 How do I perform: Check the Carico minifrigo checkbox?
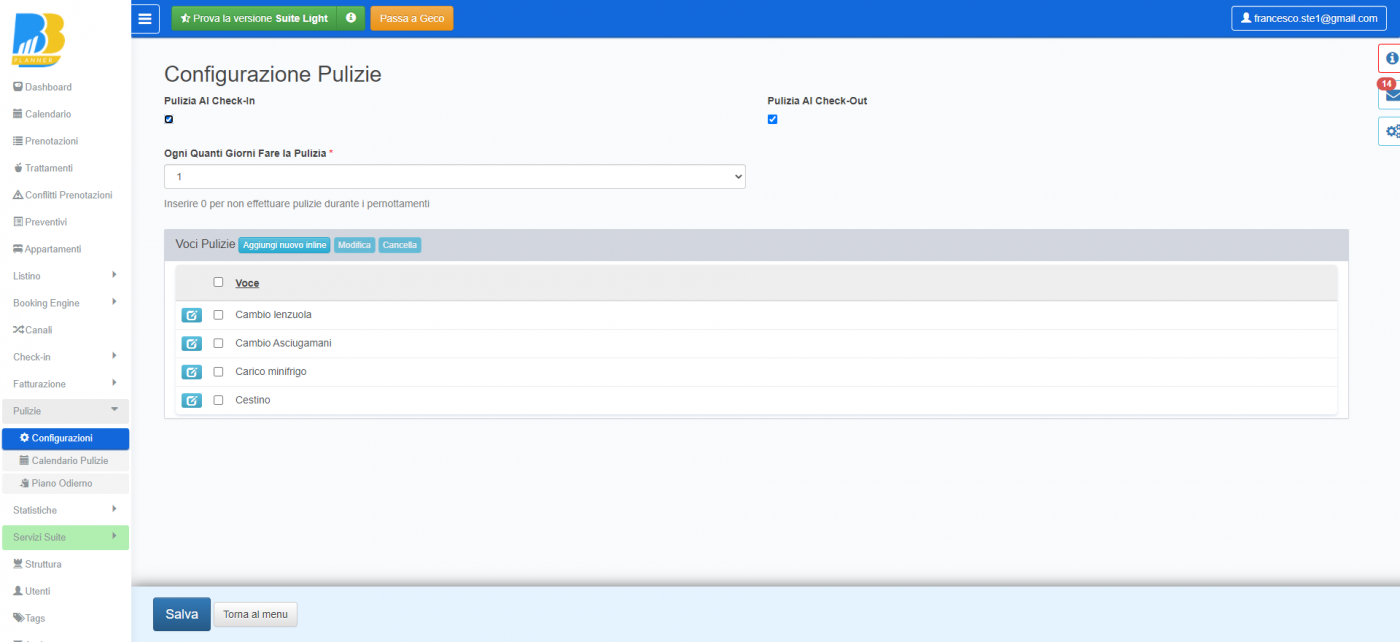click(218, 372)
